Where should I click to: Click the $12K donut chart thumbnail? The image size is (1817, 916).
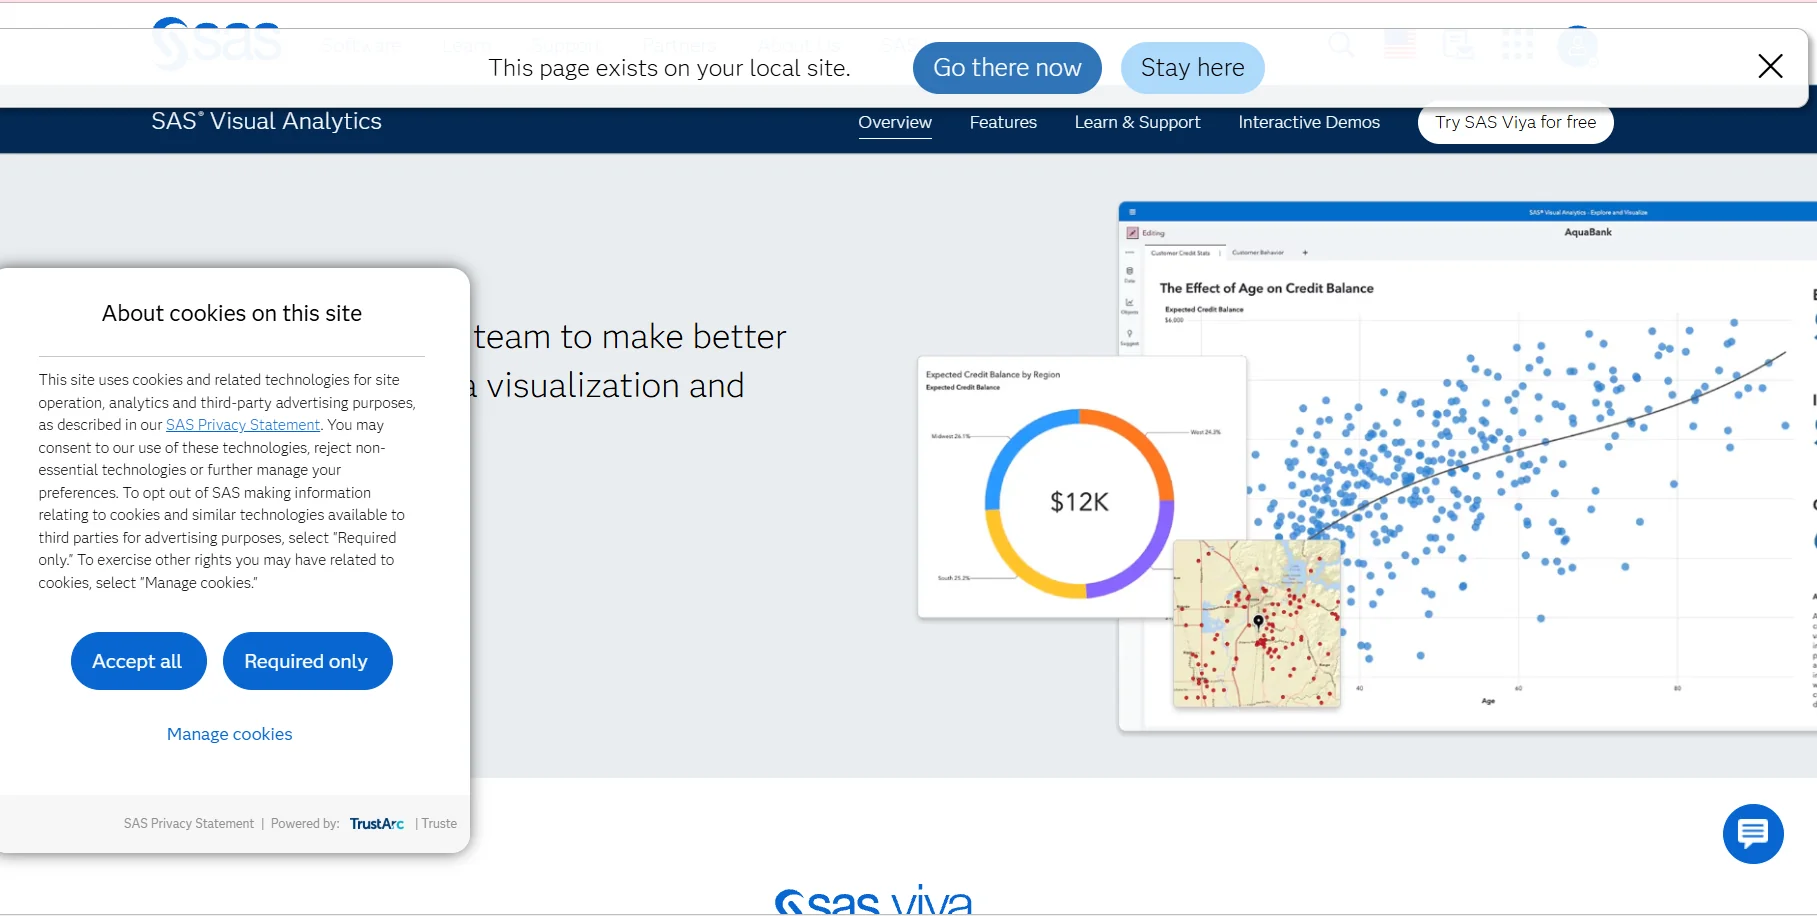click(x=1080, y=488)
